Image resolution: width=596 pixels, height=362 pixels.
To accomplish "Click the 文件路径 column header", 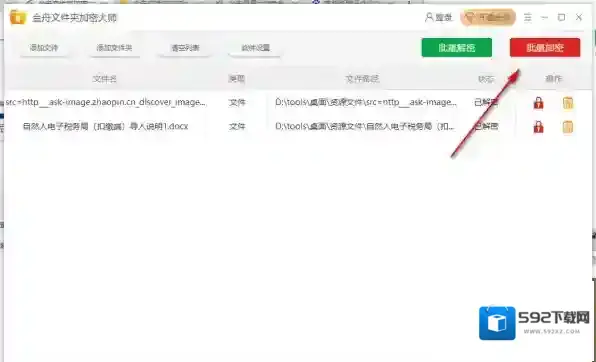I will click(362, 79).
